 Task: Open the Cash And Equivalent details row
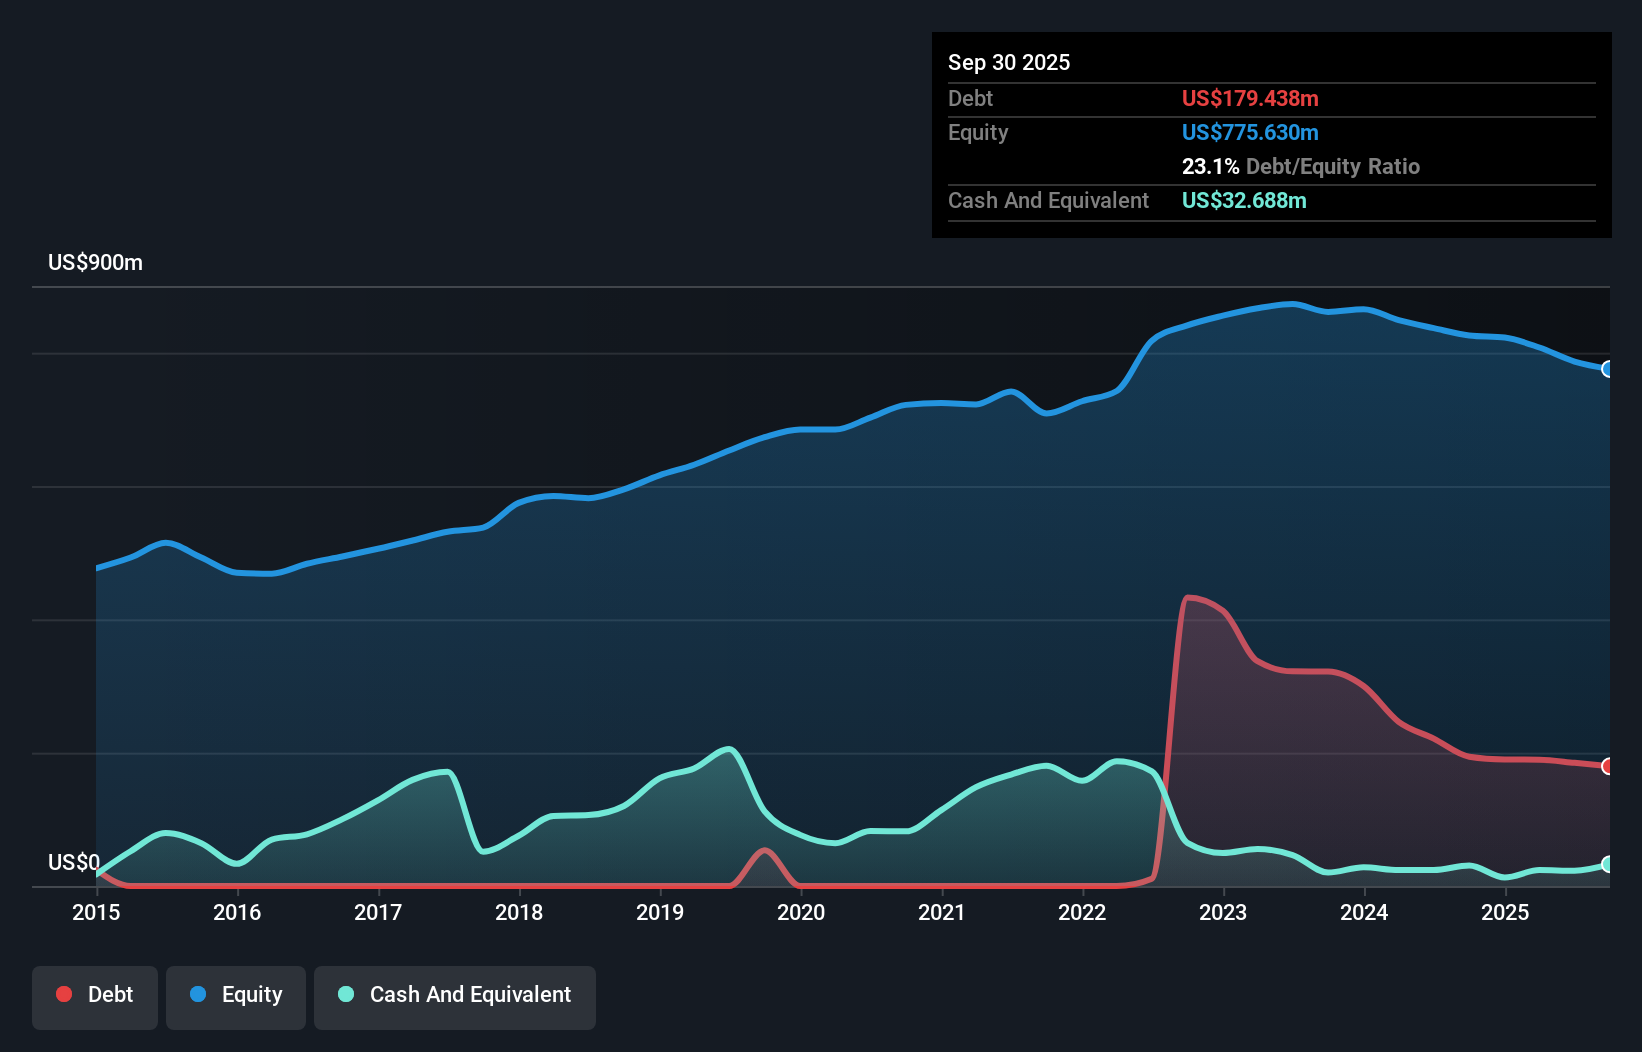click(x=1048, y=200)
